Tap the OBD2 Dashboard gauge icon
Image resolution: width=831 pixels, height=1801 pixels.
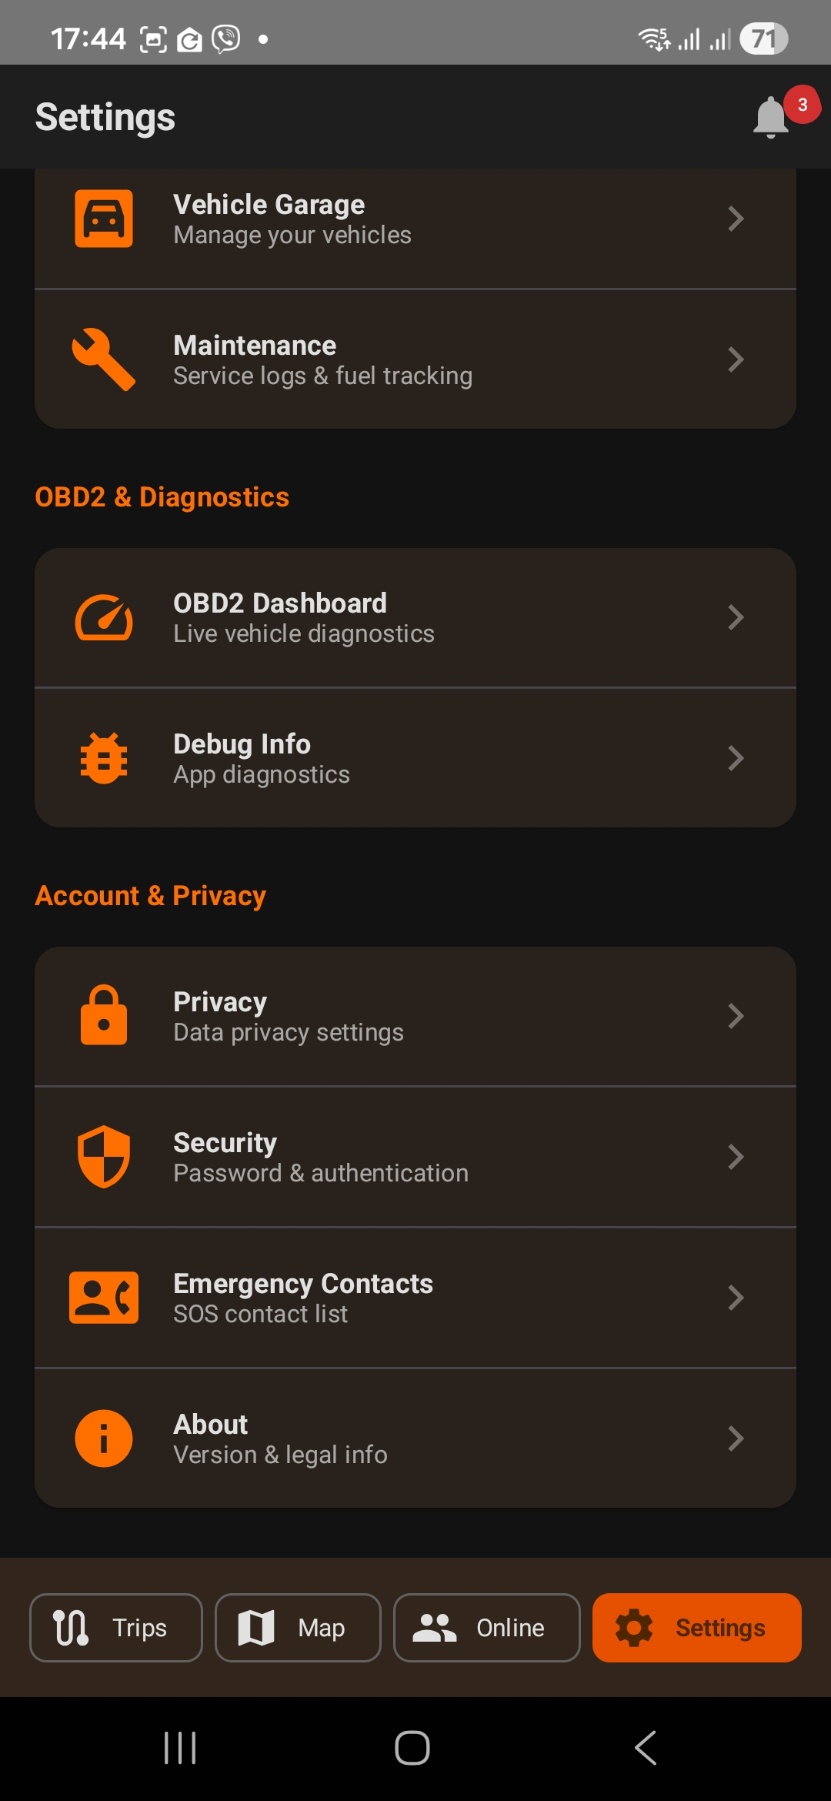click(104, 617)
